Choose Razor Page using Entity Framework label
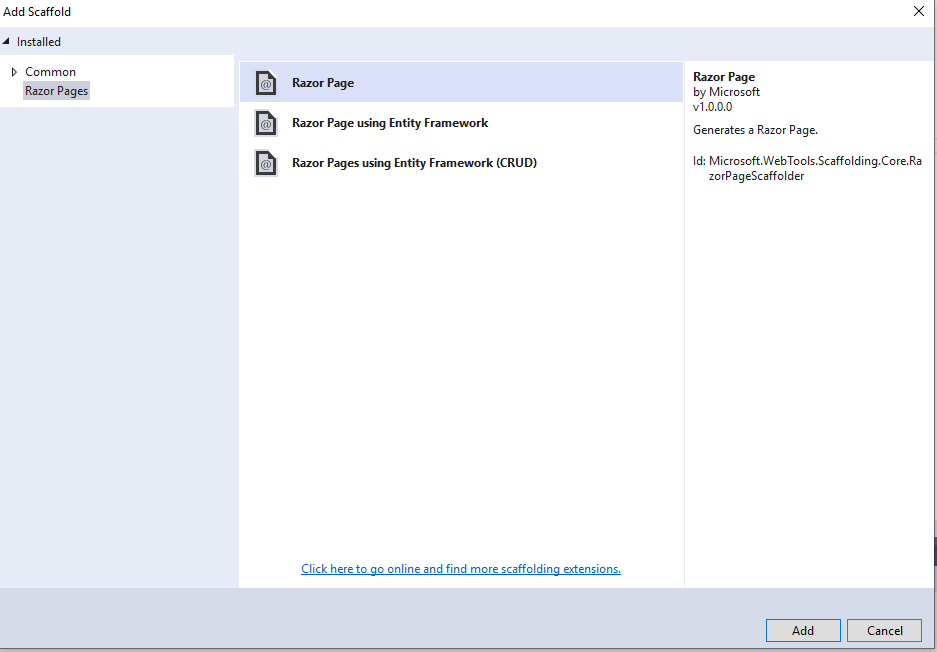The width and height of the screenshot is (937, 652). click(390, 123)
